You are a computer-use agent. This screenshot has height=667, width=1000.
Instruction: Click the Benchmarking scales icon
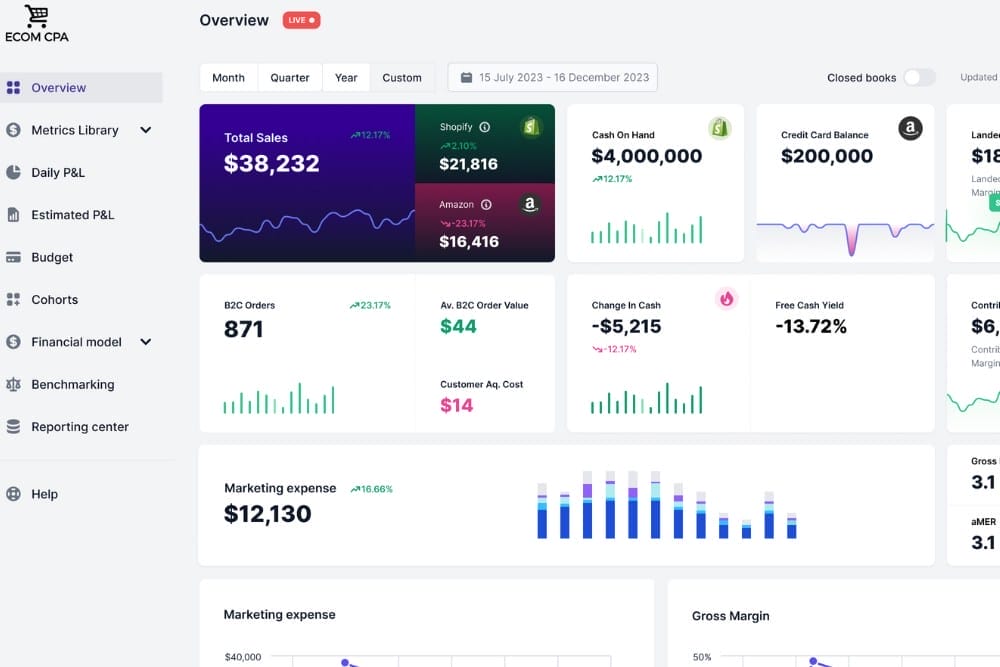13,384
